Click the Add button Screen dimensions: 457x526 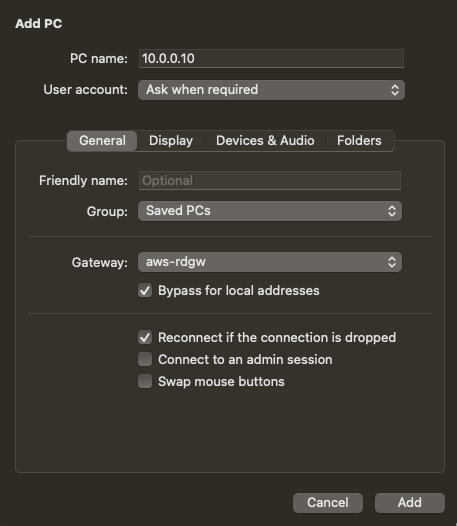tap(410, 503)
